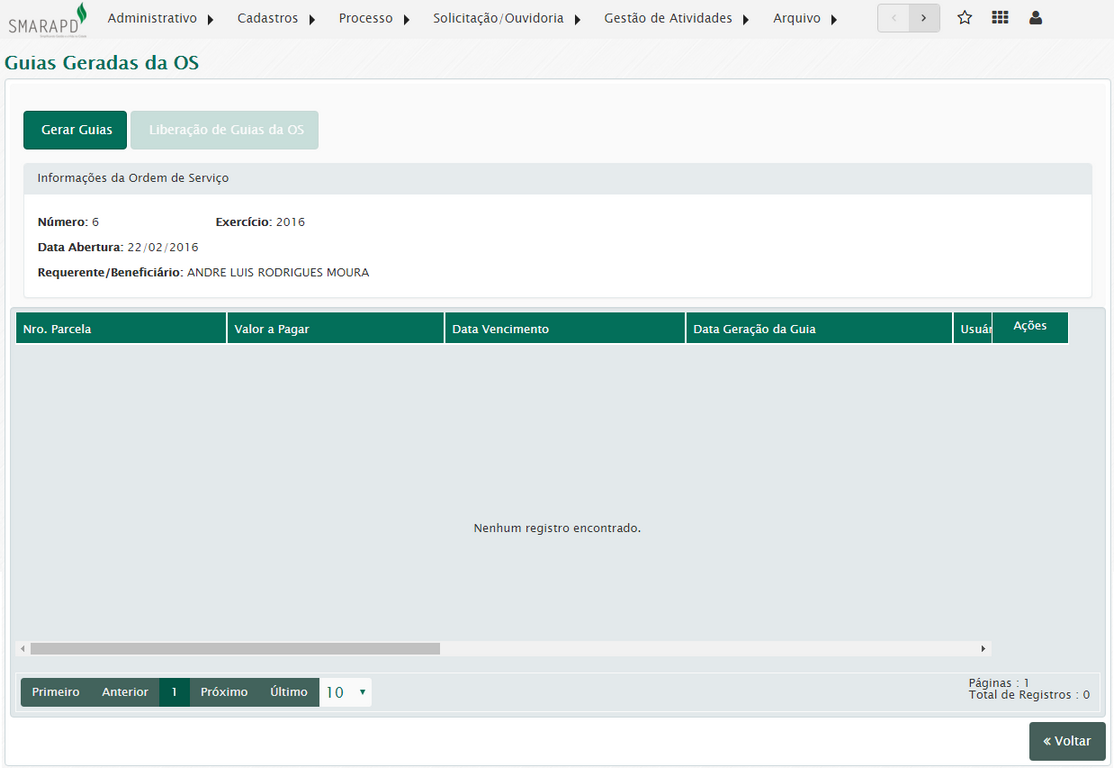The image size is (1114, 768).
Task: Click the SMARAPD logo icon
Action: click(x=48, y=19)
